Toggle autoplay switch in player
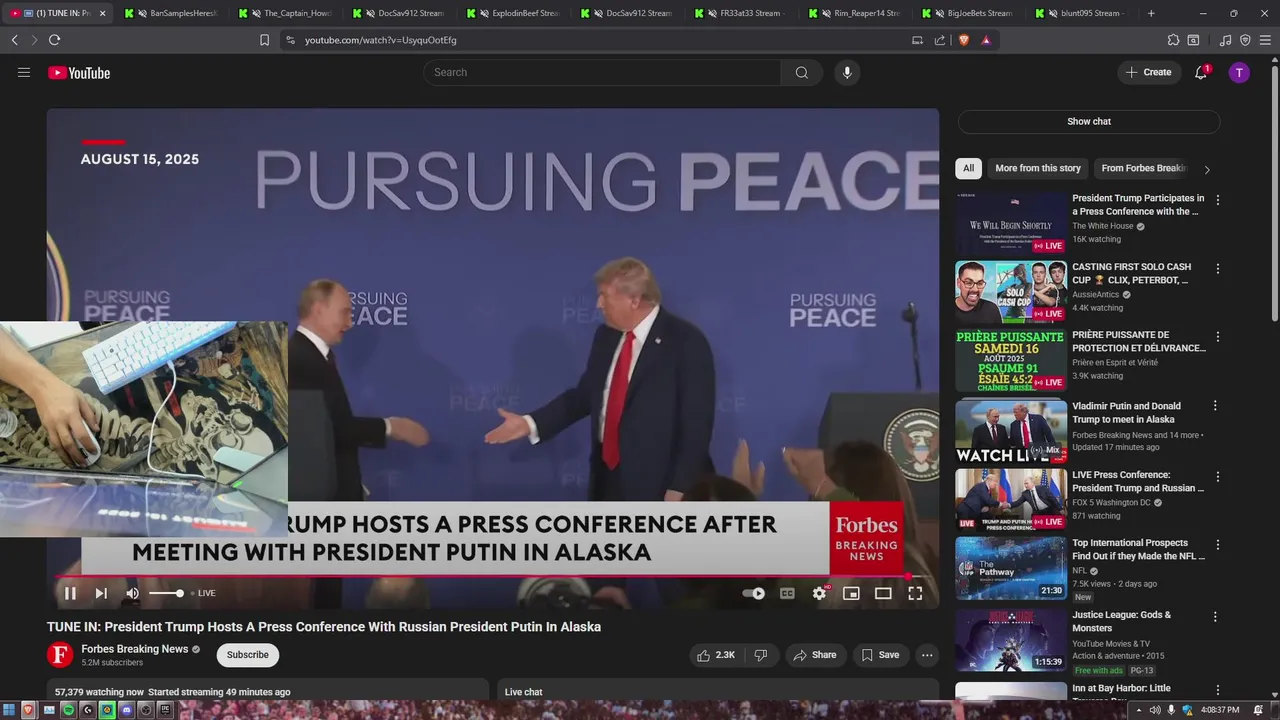Viewport: 1280px width, 720px height. 753,593
